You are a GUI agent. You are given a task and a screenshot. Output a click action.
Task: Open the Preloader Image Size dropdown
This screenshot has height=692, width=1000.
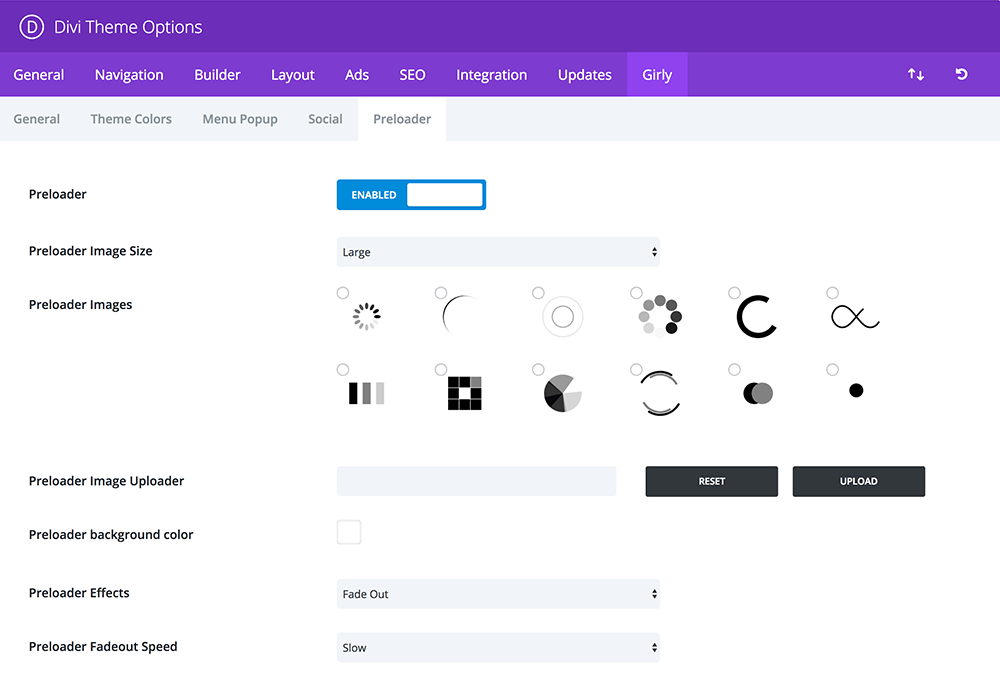[498, 252]
